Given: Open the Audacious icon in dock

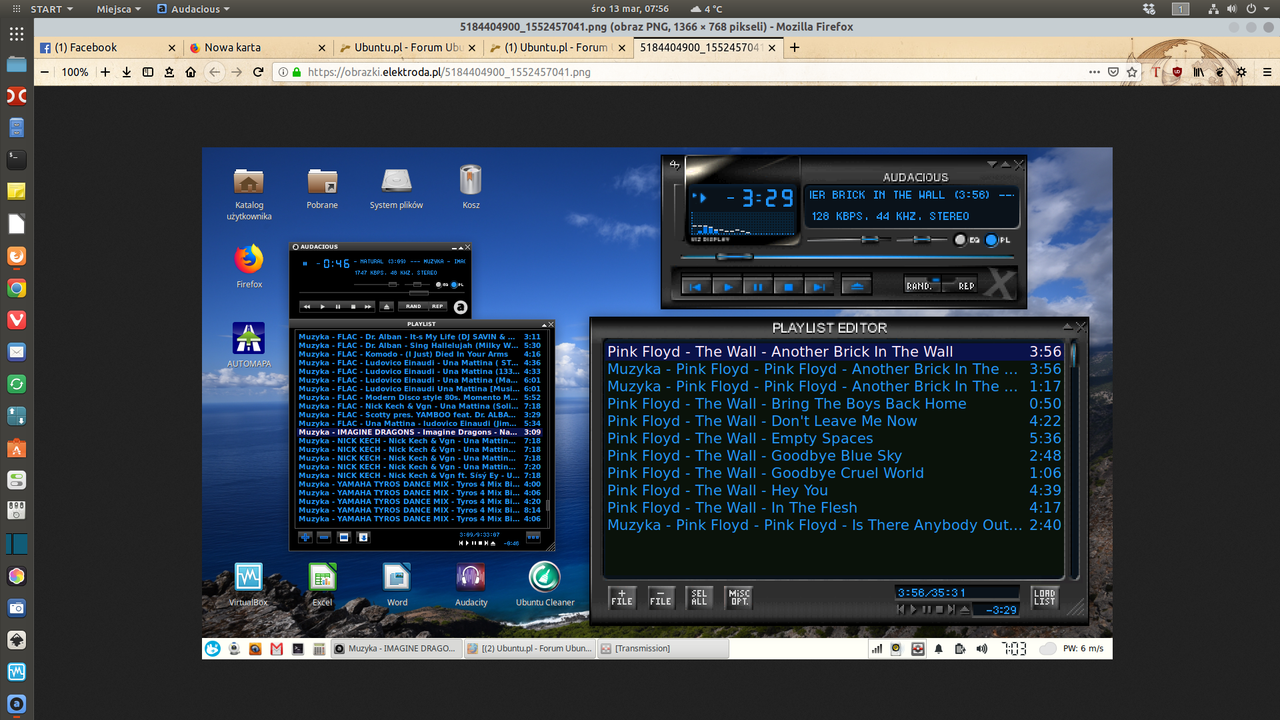Looking at the screenshot, I should click(x=16, y=703).
